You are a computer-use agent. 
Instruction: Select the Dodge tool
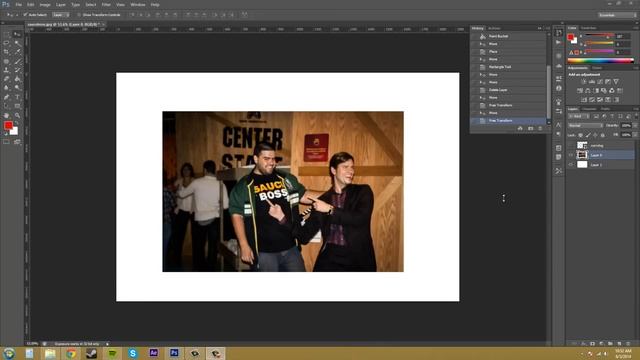(x=17, y=88)
